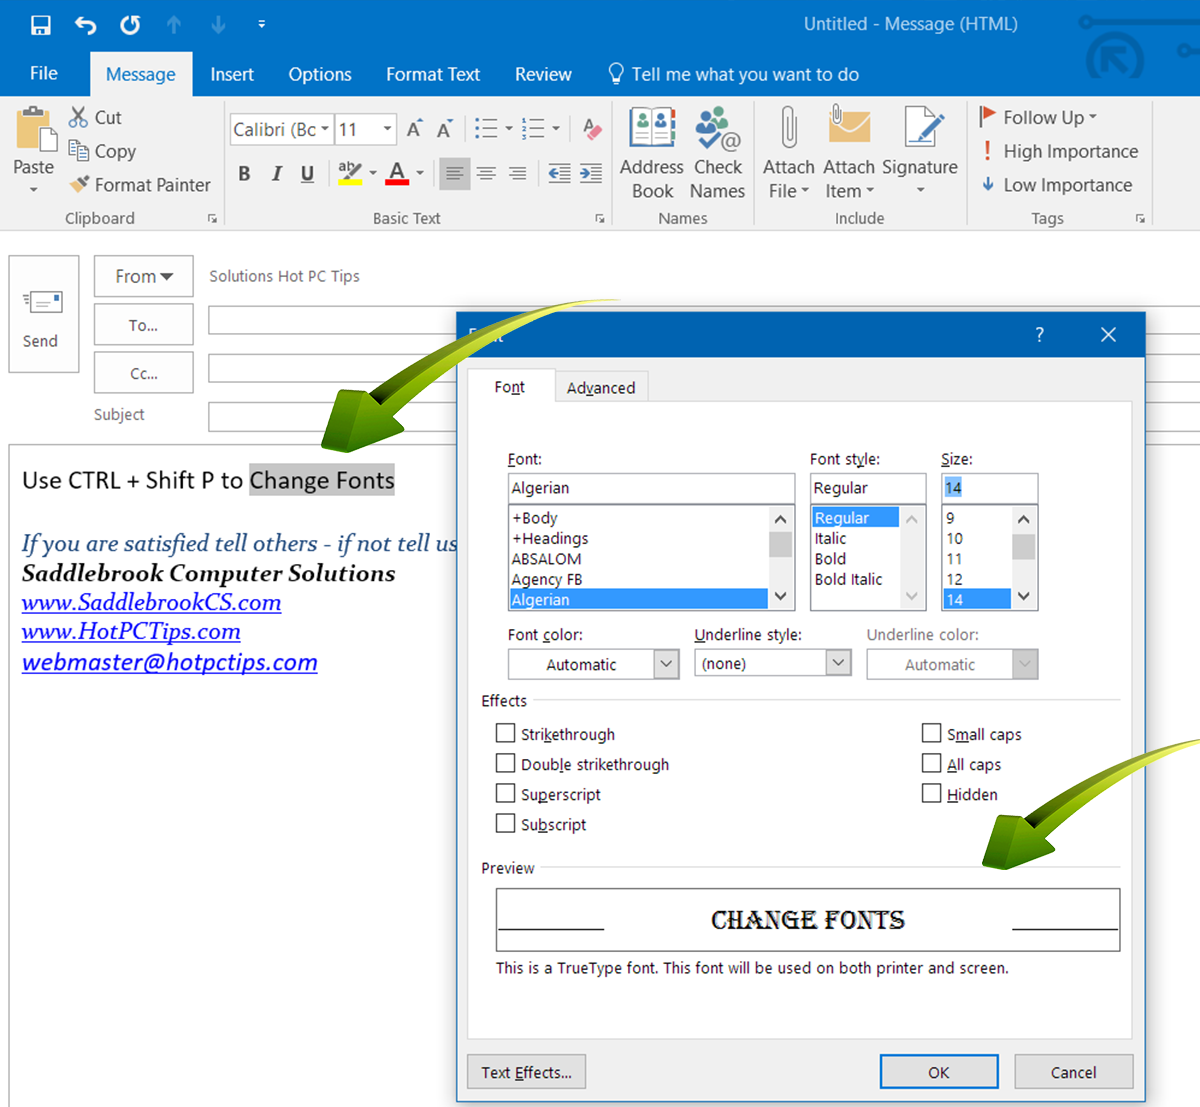Toggle underline formatting
This screenshot has width=1200, height=1107.
pyautogui.click(x=307, y=174)
